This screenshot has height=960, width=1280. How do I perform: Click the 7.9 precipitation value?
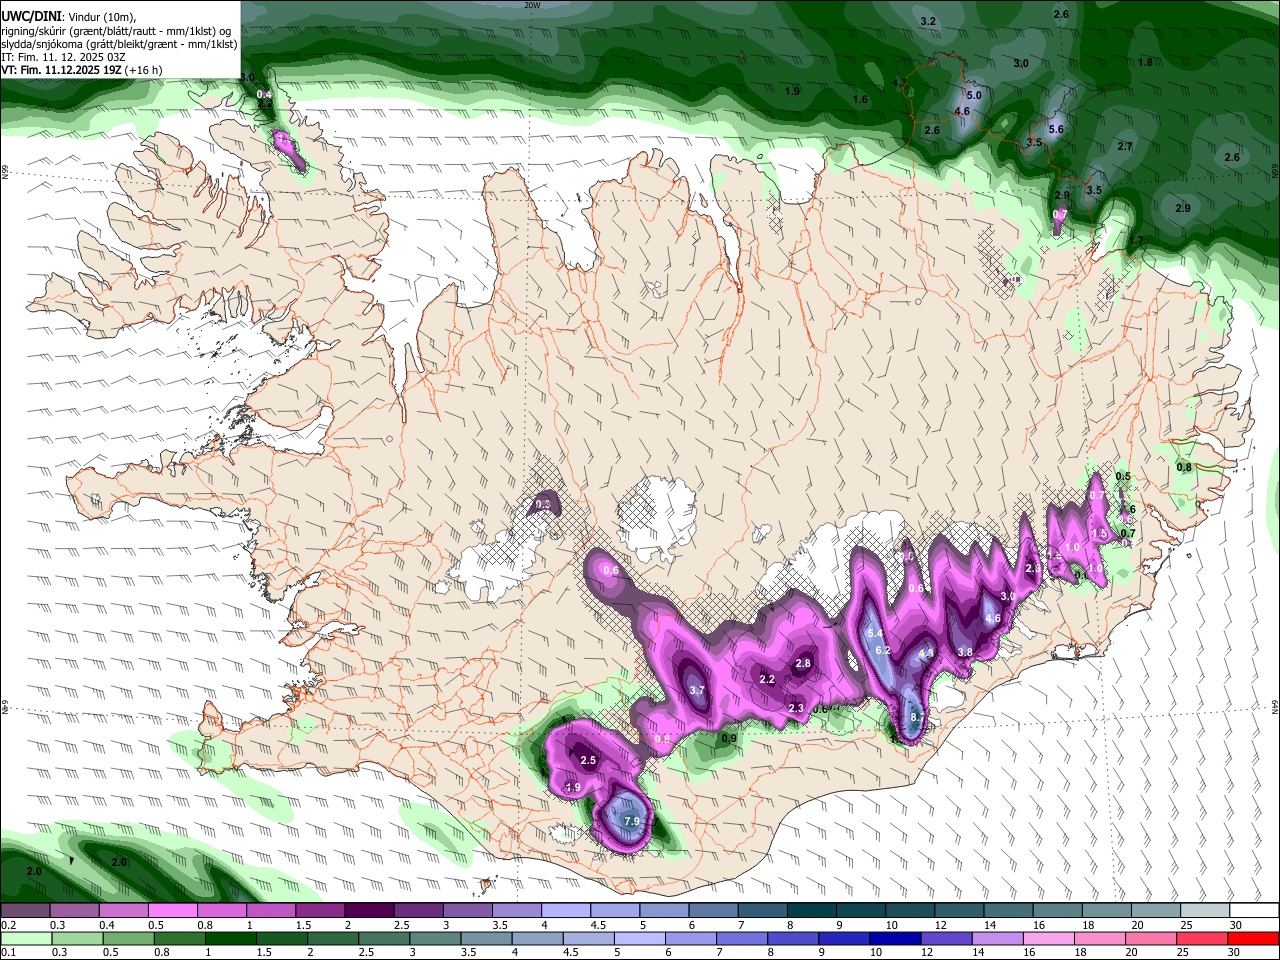point(632,821)
